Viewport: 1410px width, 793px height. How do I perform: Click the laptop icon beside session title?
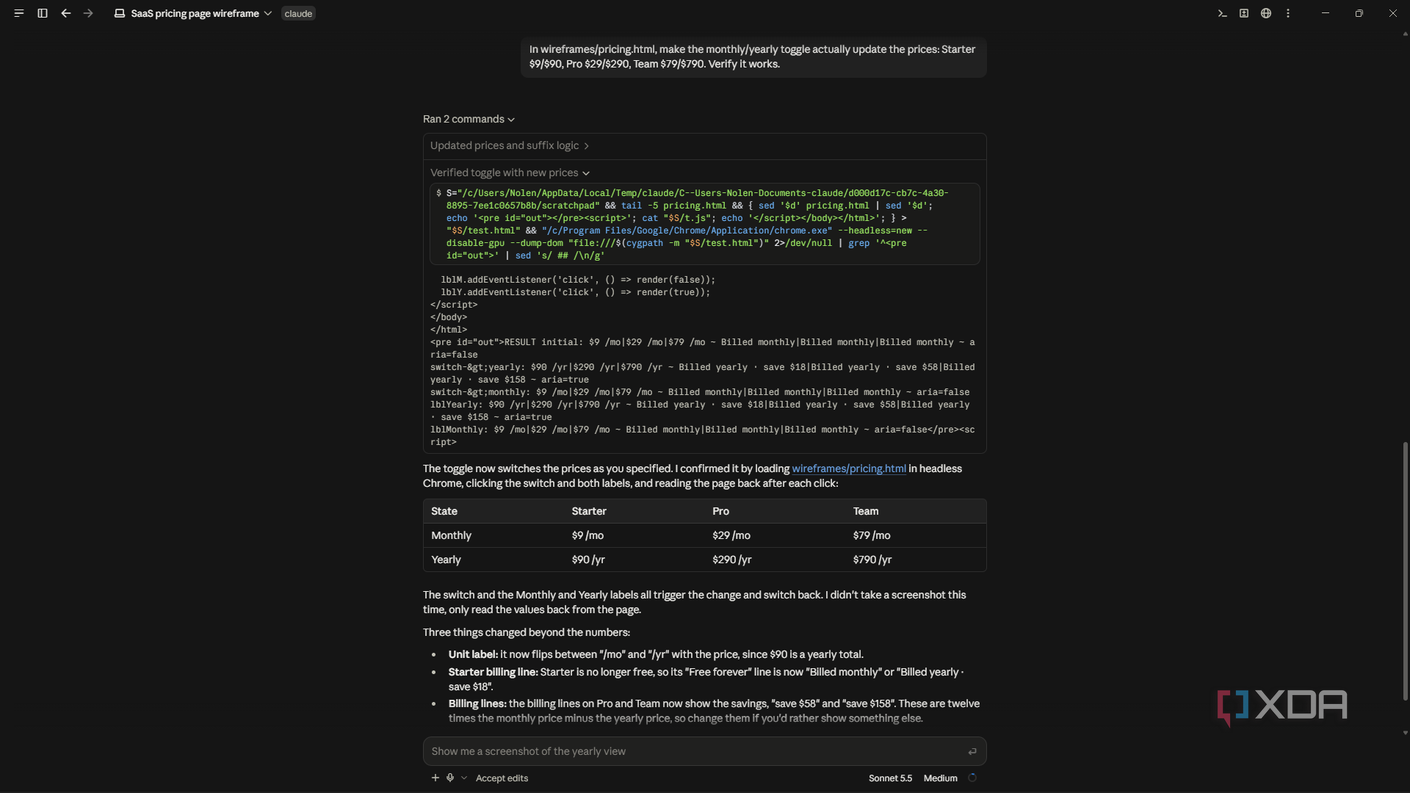120,13
